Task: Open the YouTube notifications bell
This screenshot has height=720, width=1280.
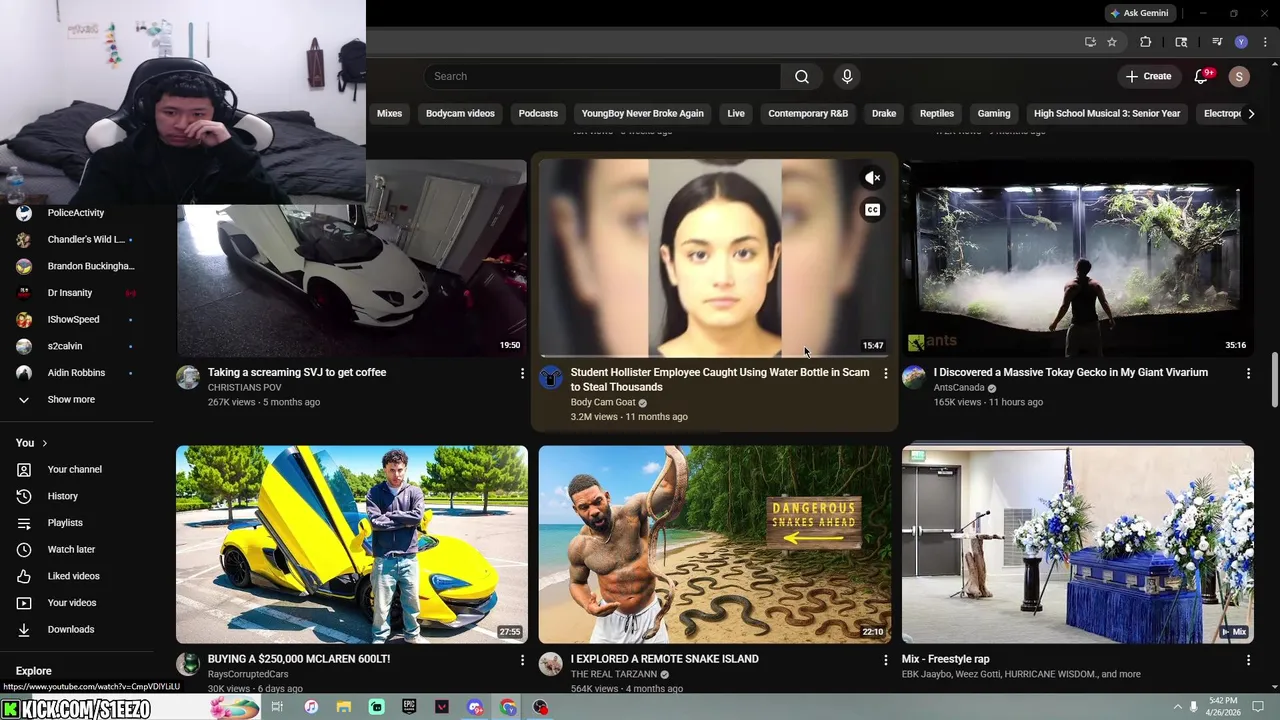Action: 1202,76
